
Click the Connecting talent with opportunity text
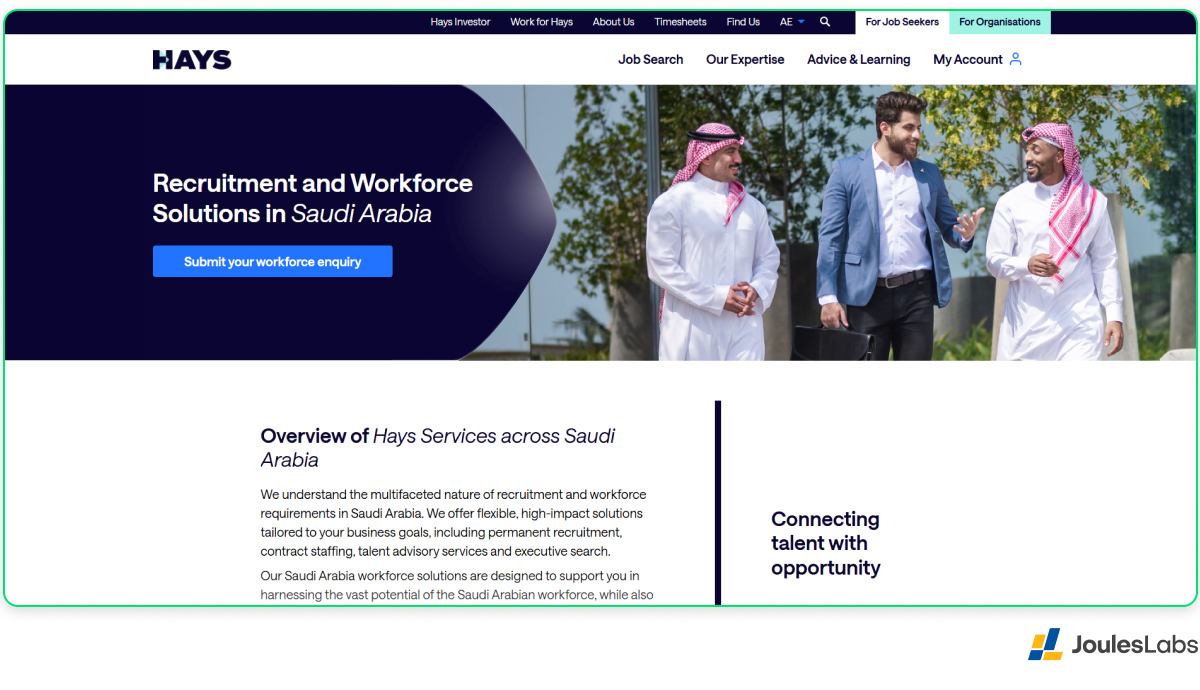tap(826, 544)
